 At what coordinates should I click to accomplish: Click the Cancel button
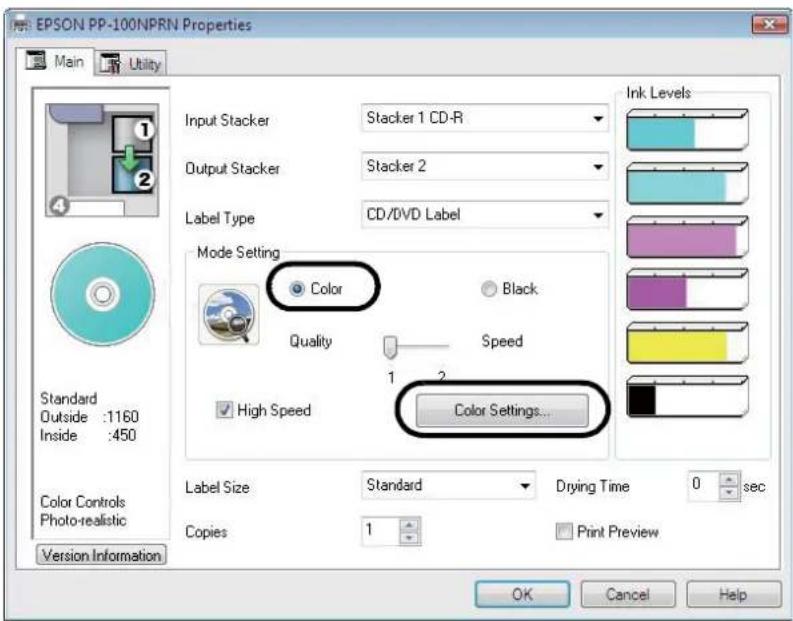(x=628, y=594)
